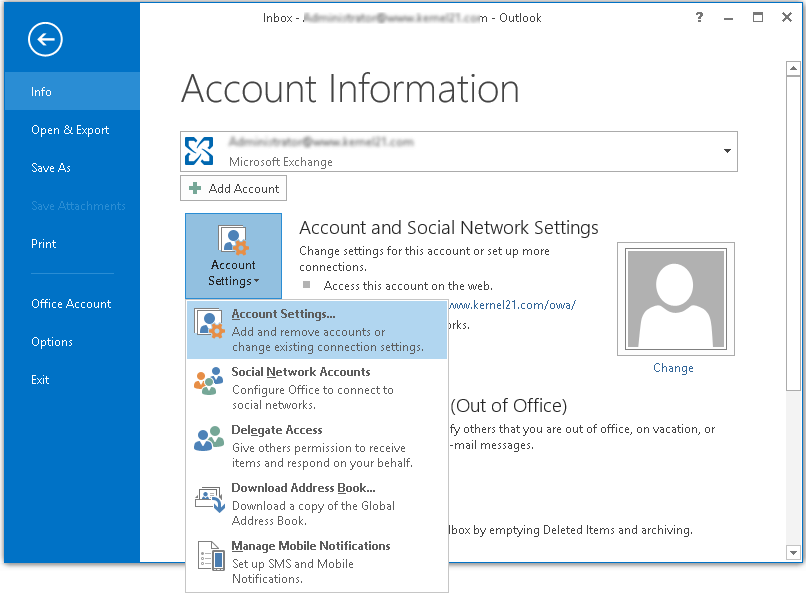Choose Social Network Accounts entry
This screenshot has height=600, width=806.
317,388
